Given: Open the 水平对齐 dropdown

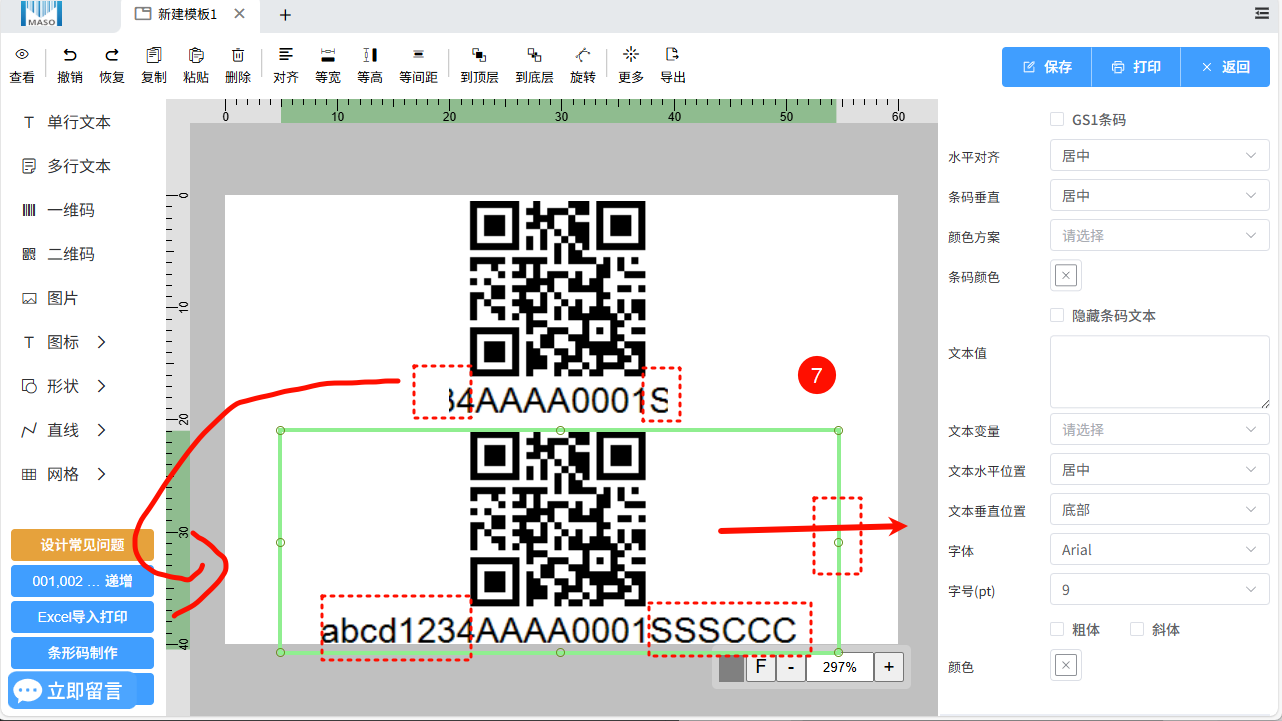Looking at the screenshot, I should [x=1160, y=156].
